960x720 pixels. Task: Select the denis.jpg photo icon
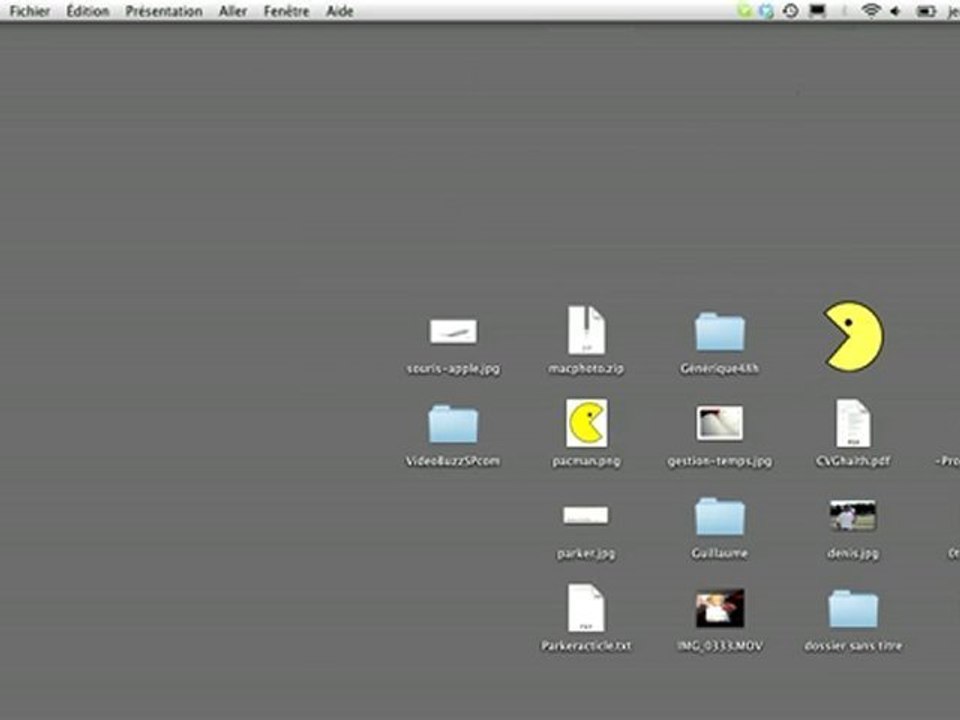[x=853, y=515]
